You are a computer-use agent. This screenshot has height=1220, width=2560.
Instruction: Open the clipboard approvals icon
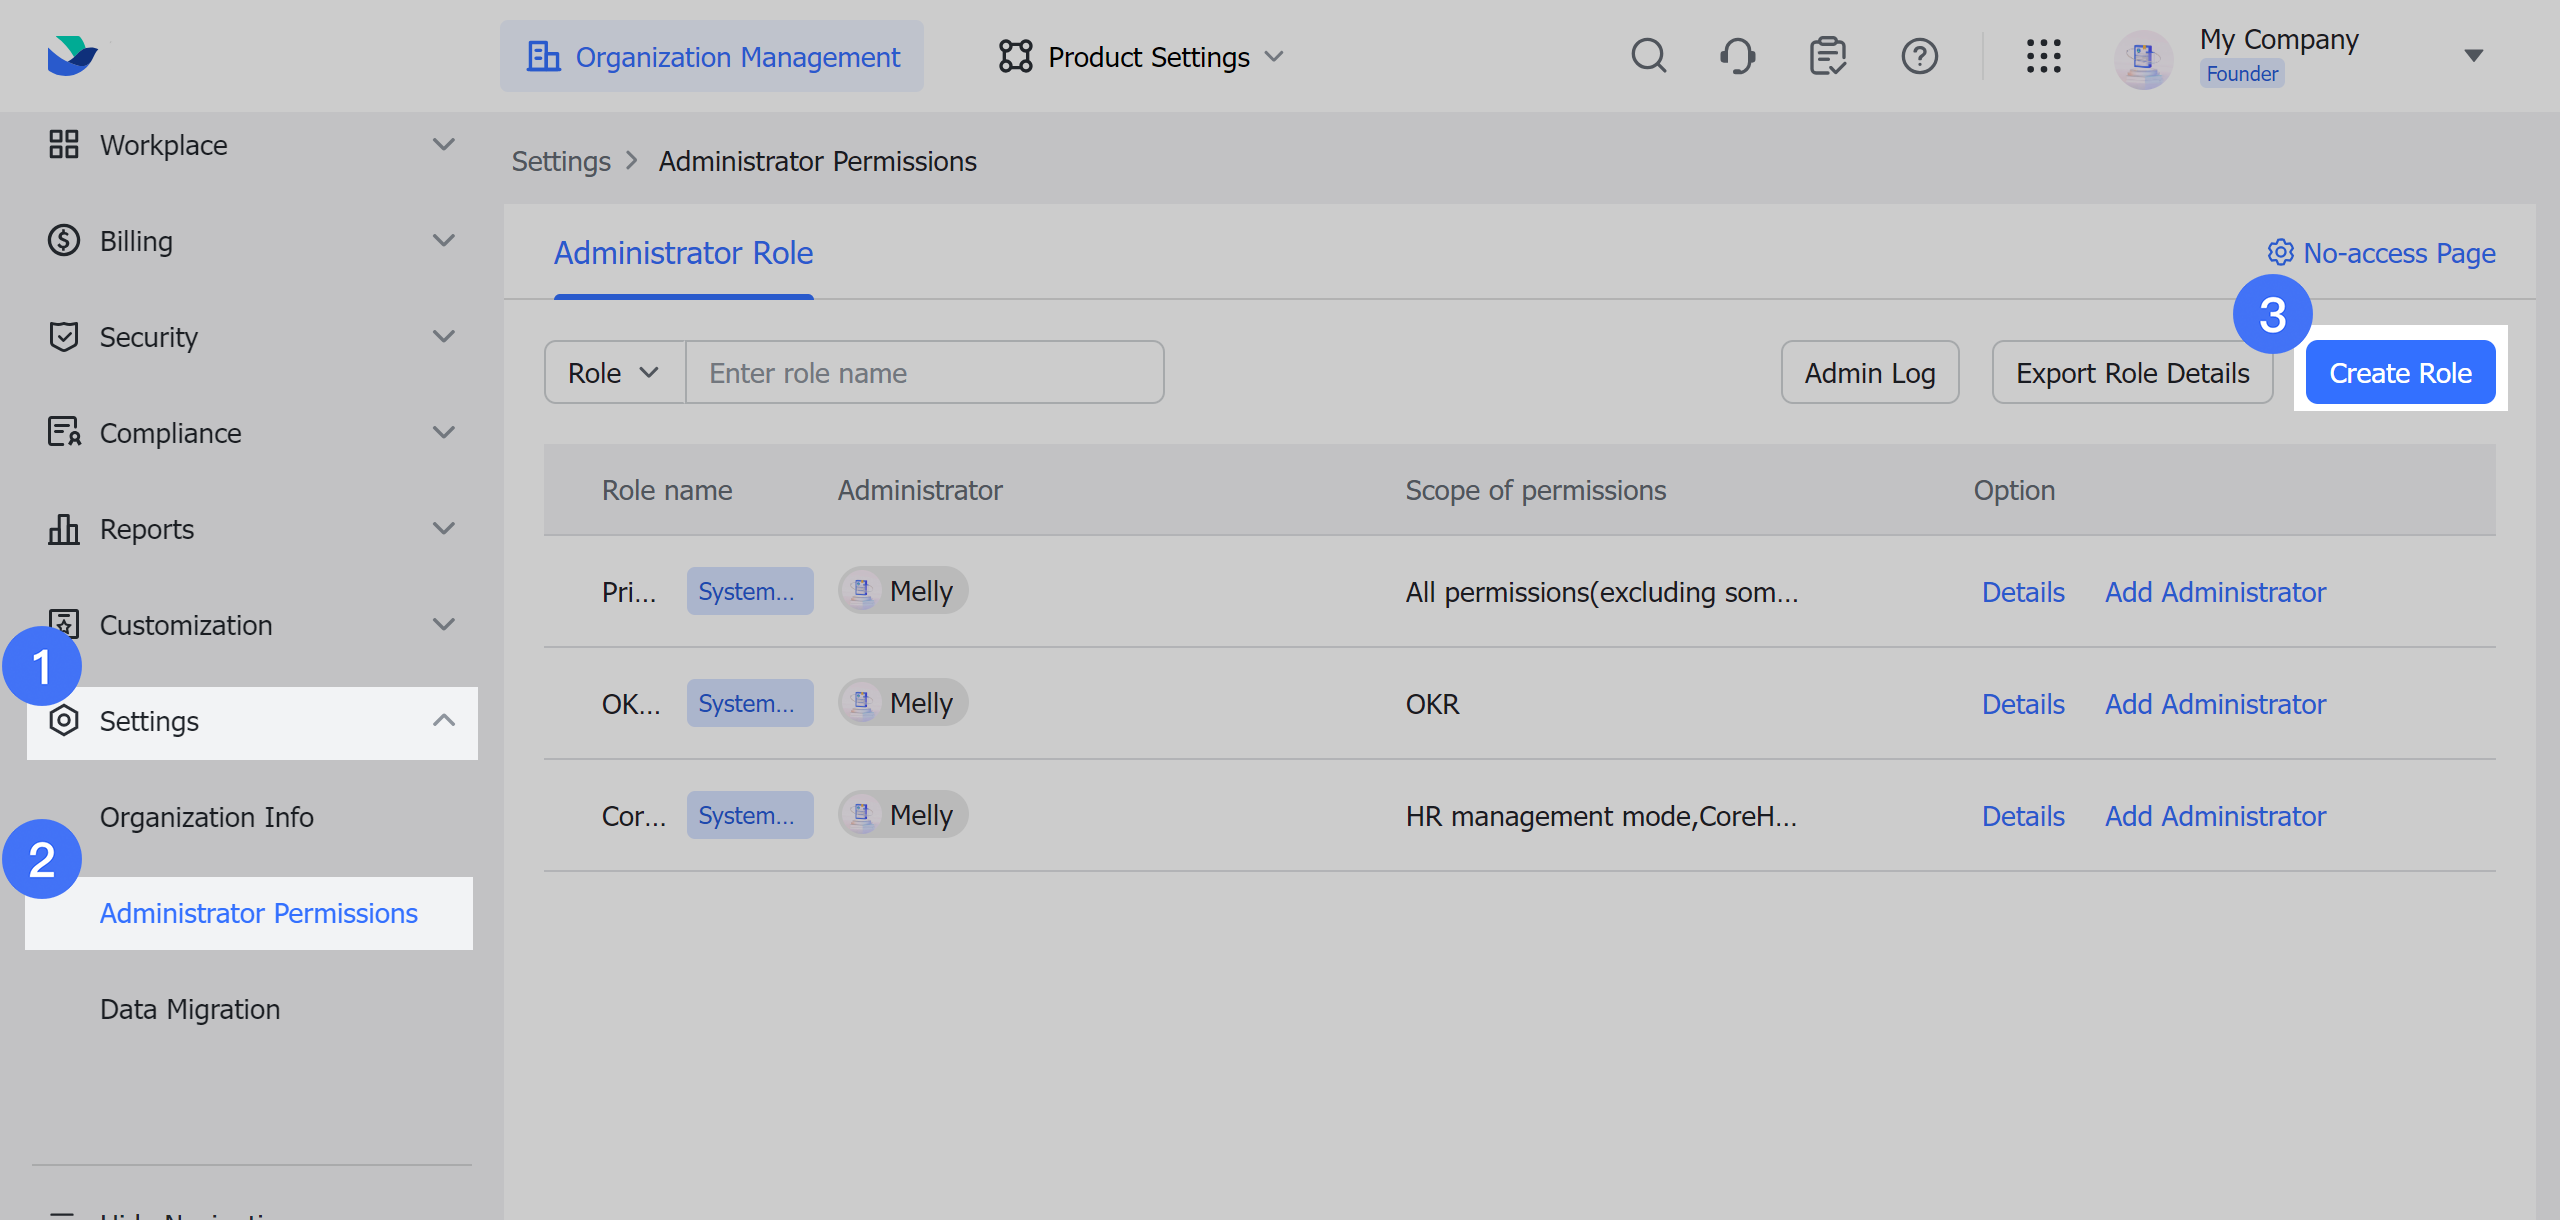tap(1826, 56)
